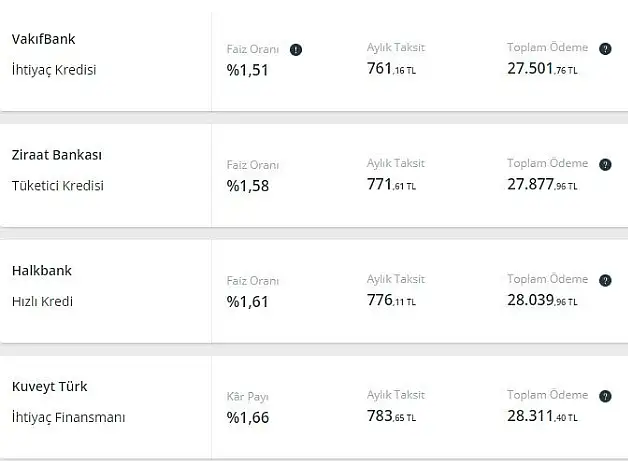
Task: Click the İhtiyaç Finansmanı product label
Action: click(x=68, y=417)
